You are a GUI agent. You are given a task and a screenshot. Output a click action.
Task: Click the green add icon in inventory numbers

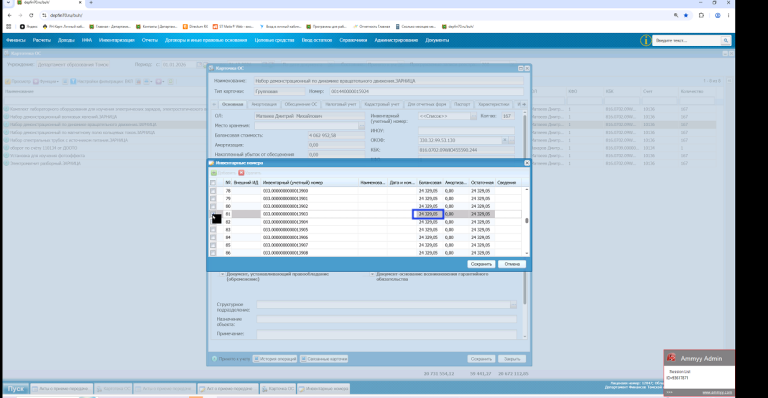(x=214, y=173)
